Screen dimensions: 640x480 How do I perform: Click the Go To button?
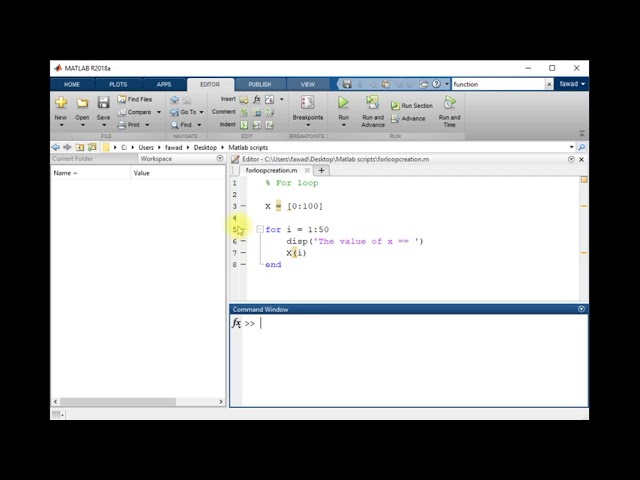click(183, 112)
